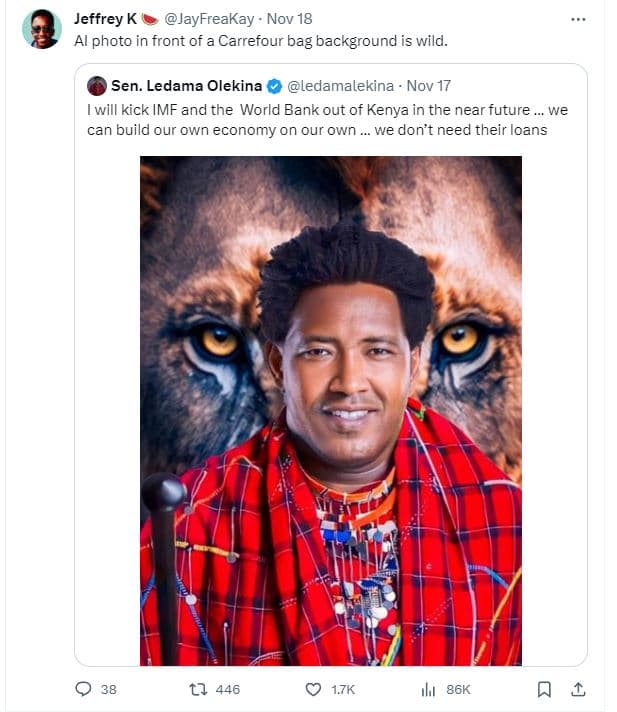Open view analytics bar chart icon
The height and width of the screenshot is (712, 617).
coord(428,689)
